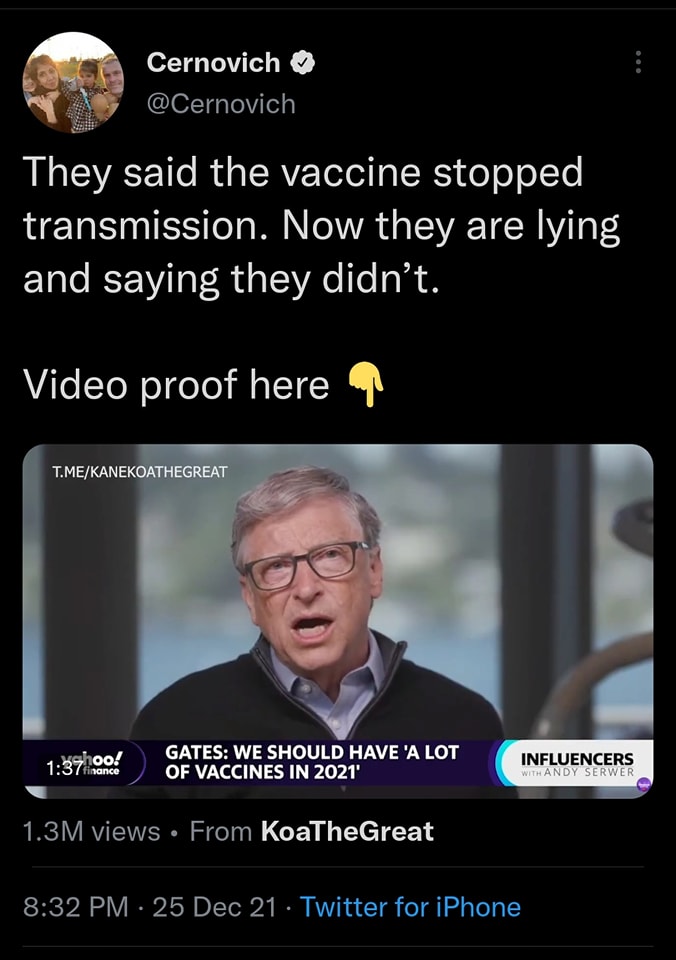Click the Video proof here text line
Viewport: 676px width, 960px height.
[176, 385]
